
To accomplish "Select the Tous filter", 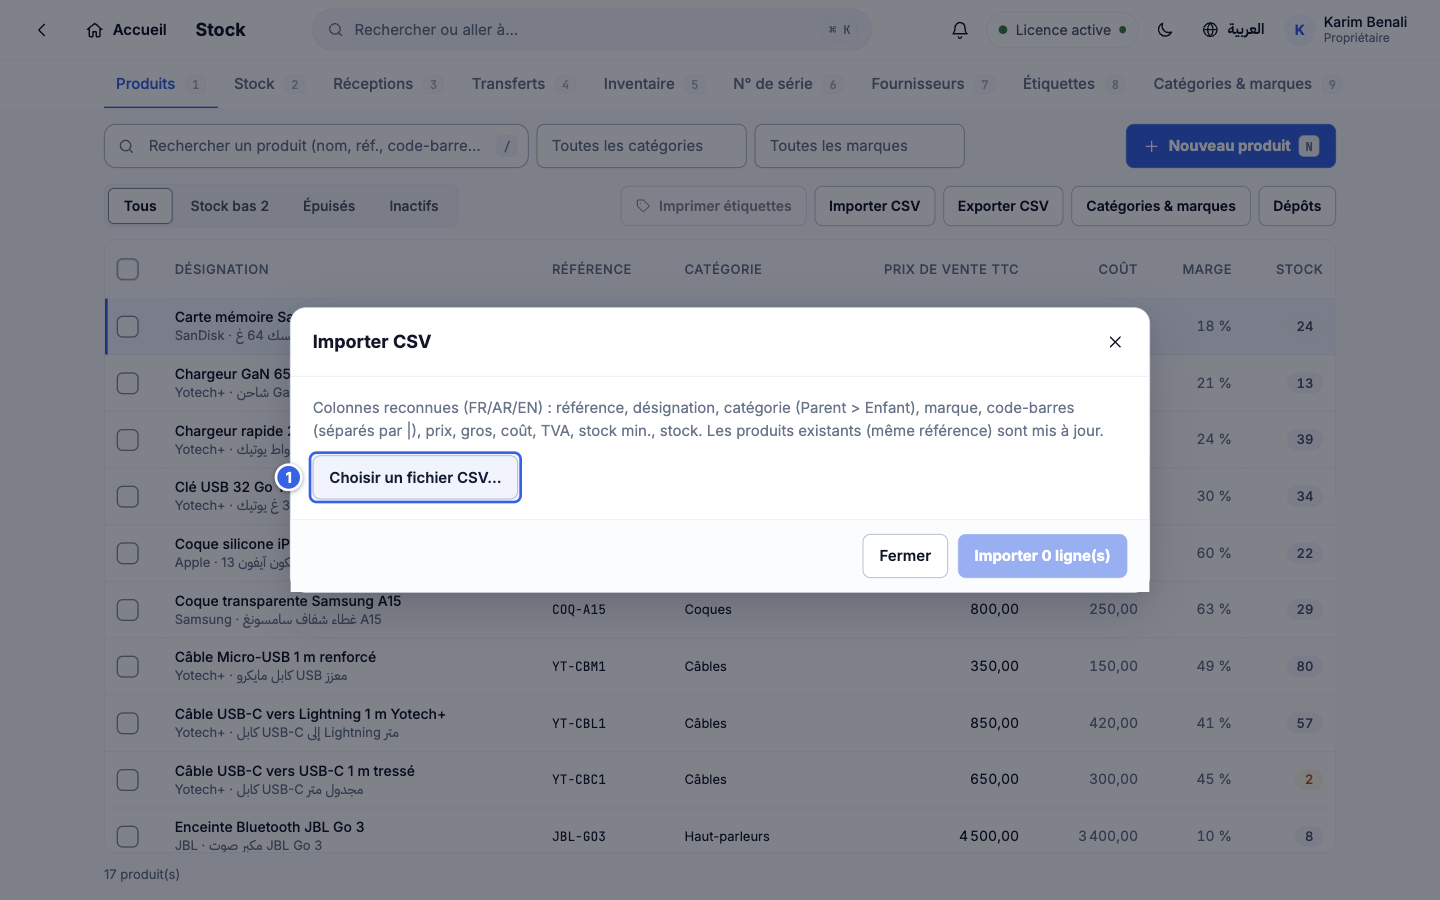I will coord(140,206).
